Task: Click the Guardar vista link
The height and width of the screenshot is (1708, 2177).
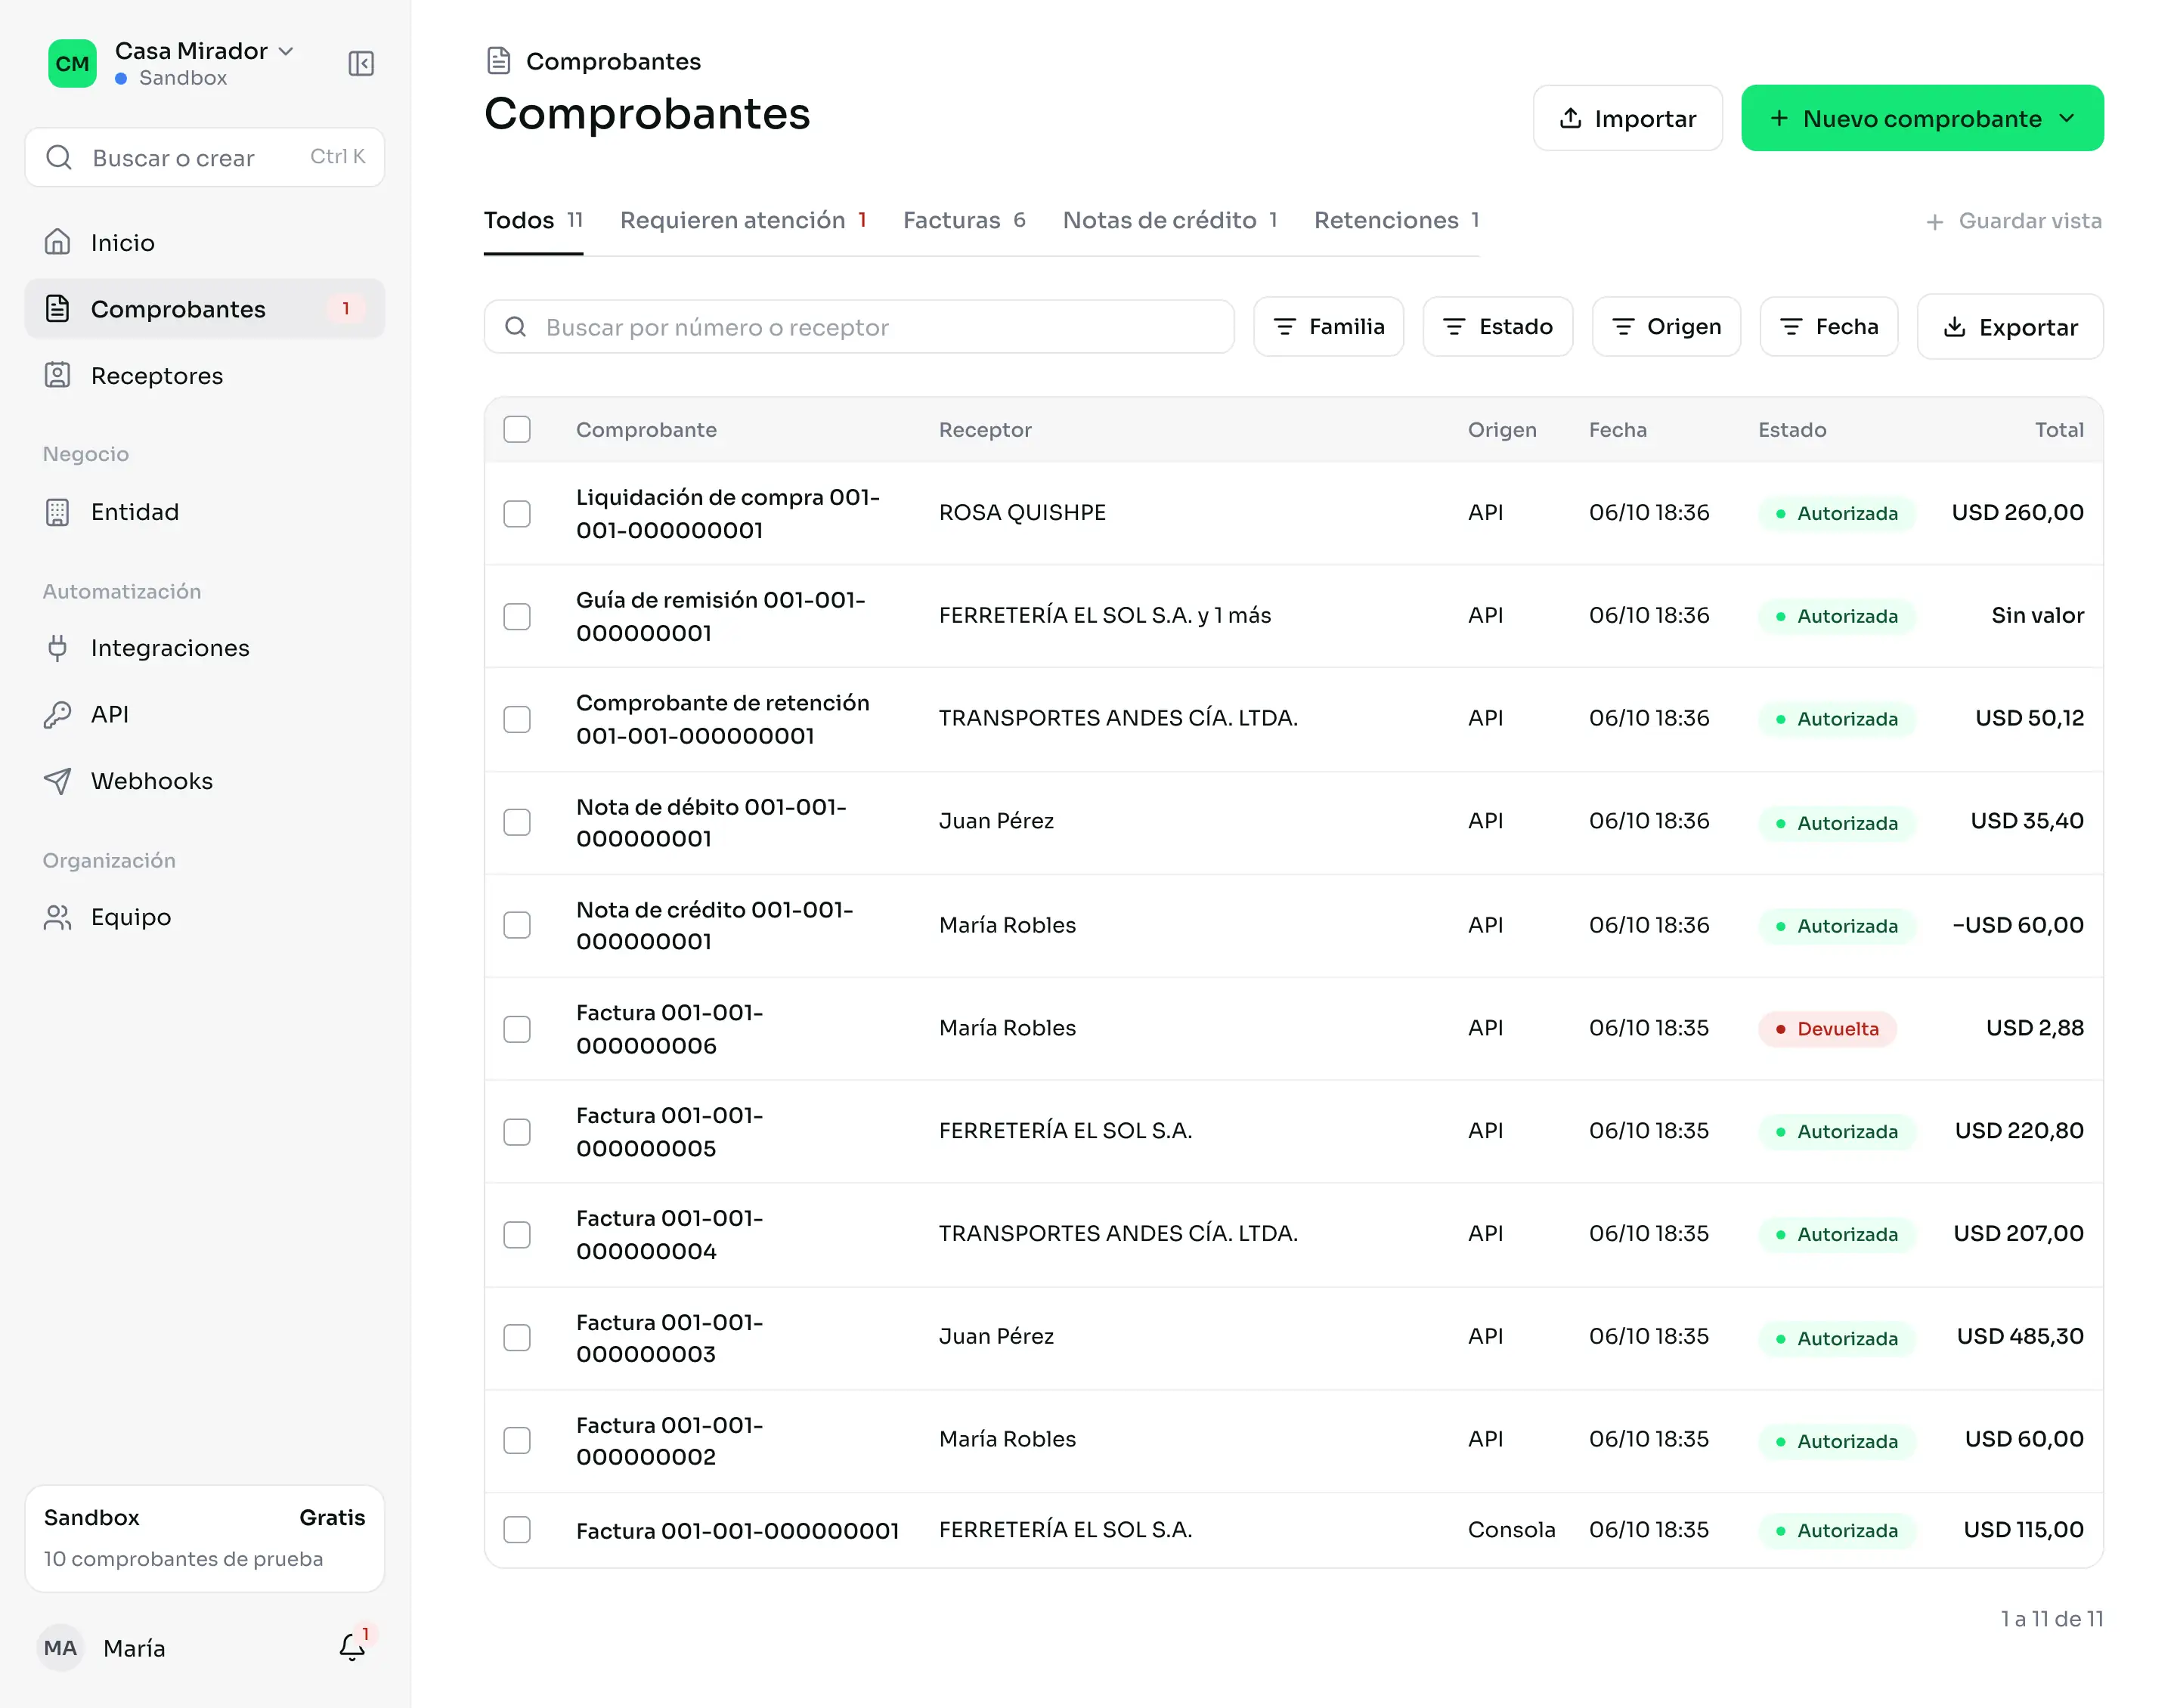Action: (2014, 221)
